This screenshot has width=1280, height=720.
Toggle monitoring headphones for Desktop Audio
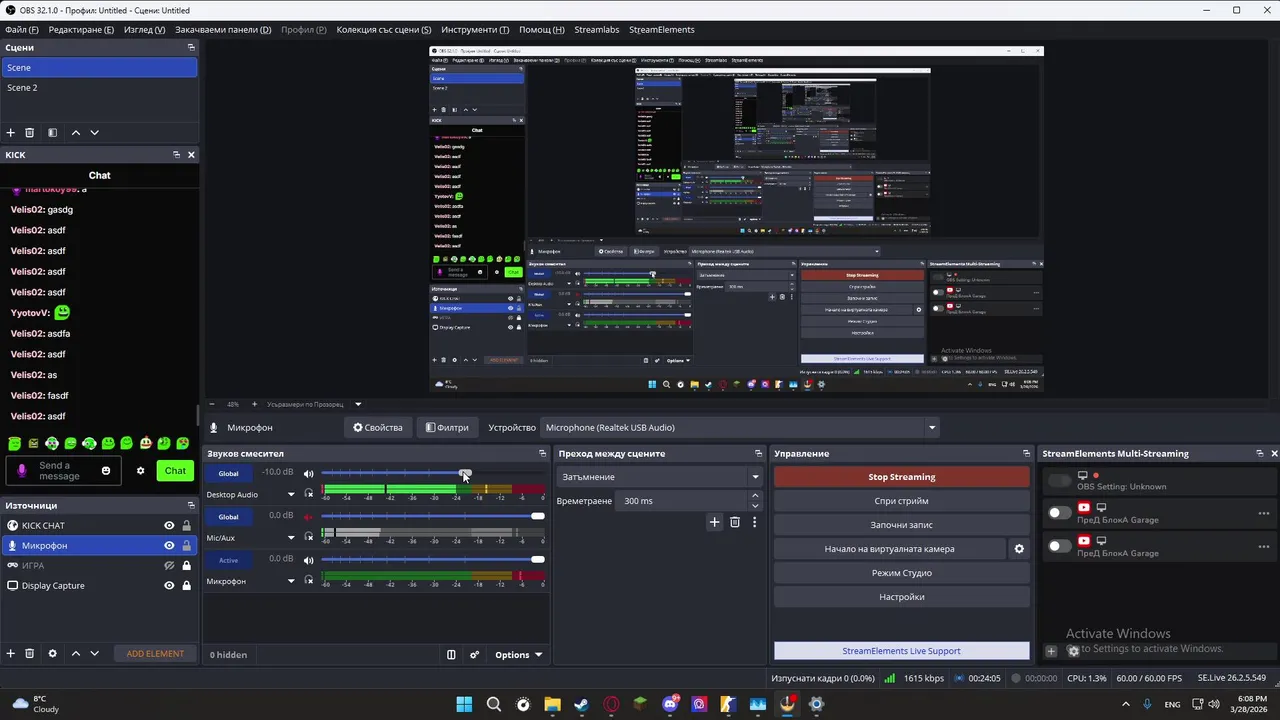point(309,494)
